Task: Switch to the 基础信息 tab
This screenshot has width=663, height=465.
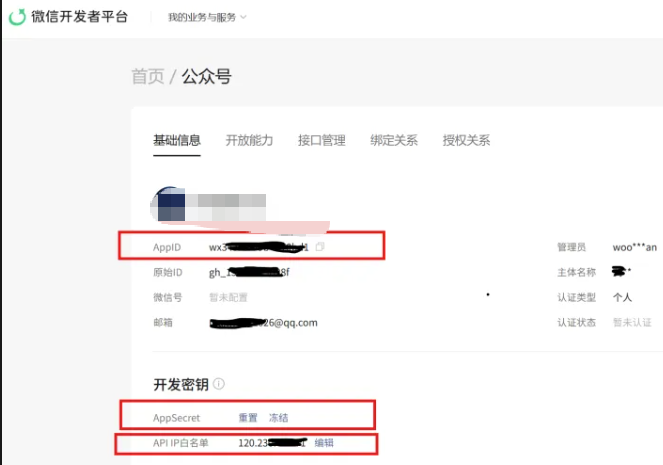Action: pos(177,140)
